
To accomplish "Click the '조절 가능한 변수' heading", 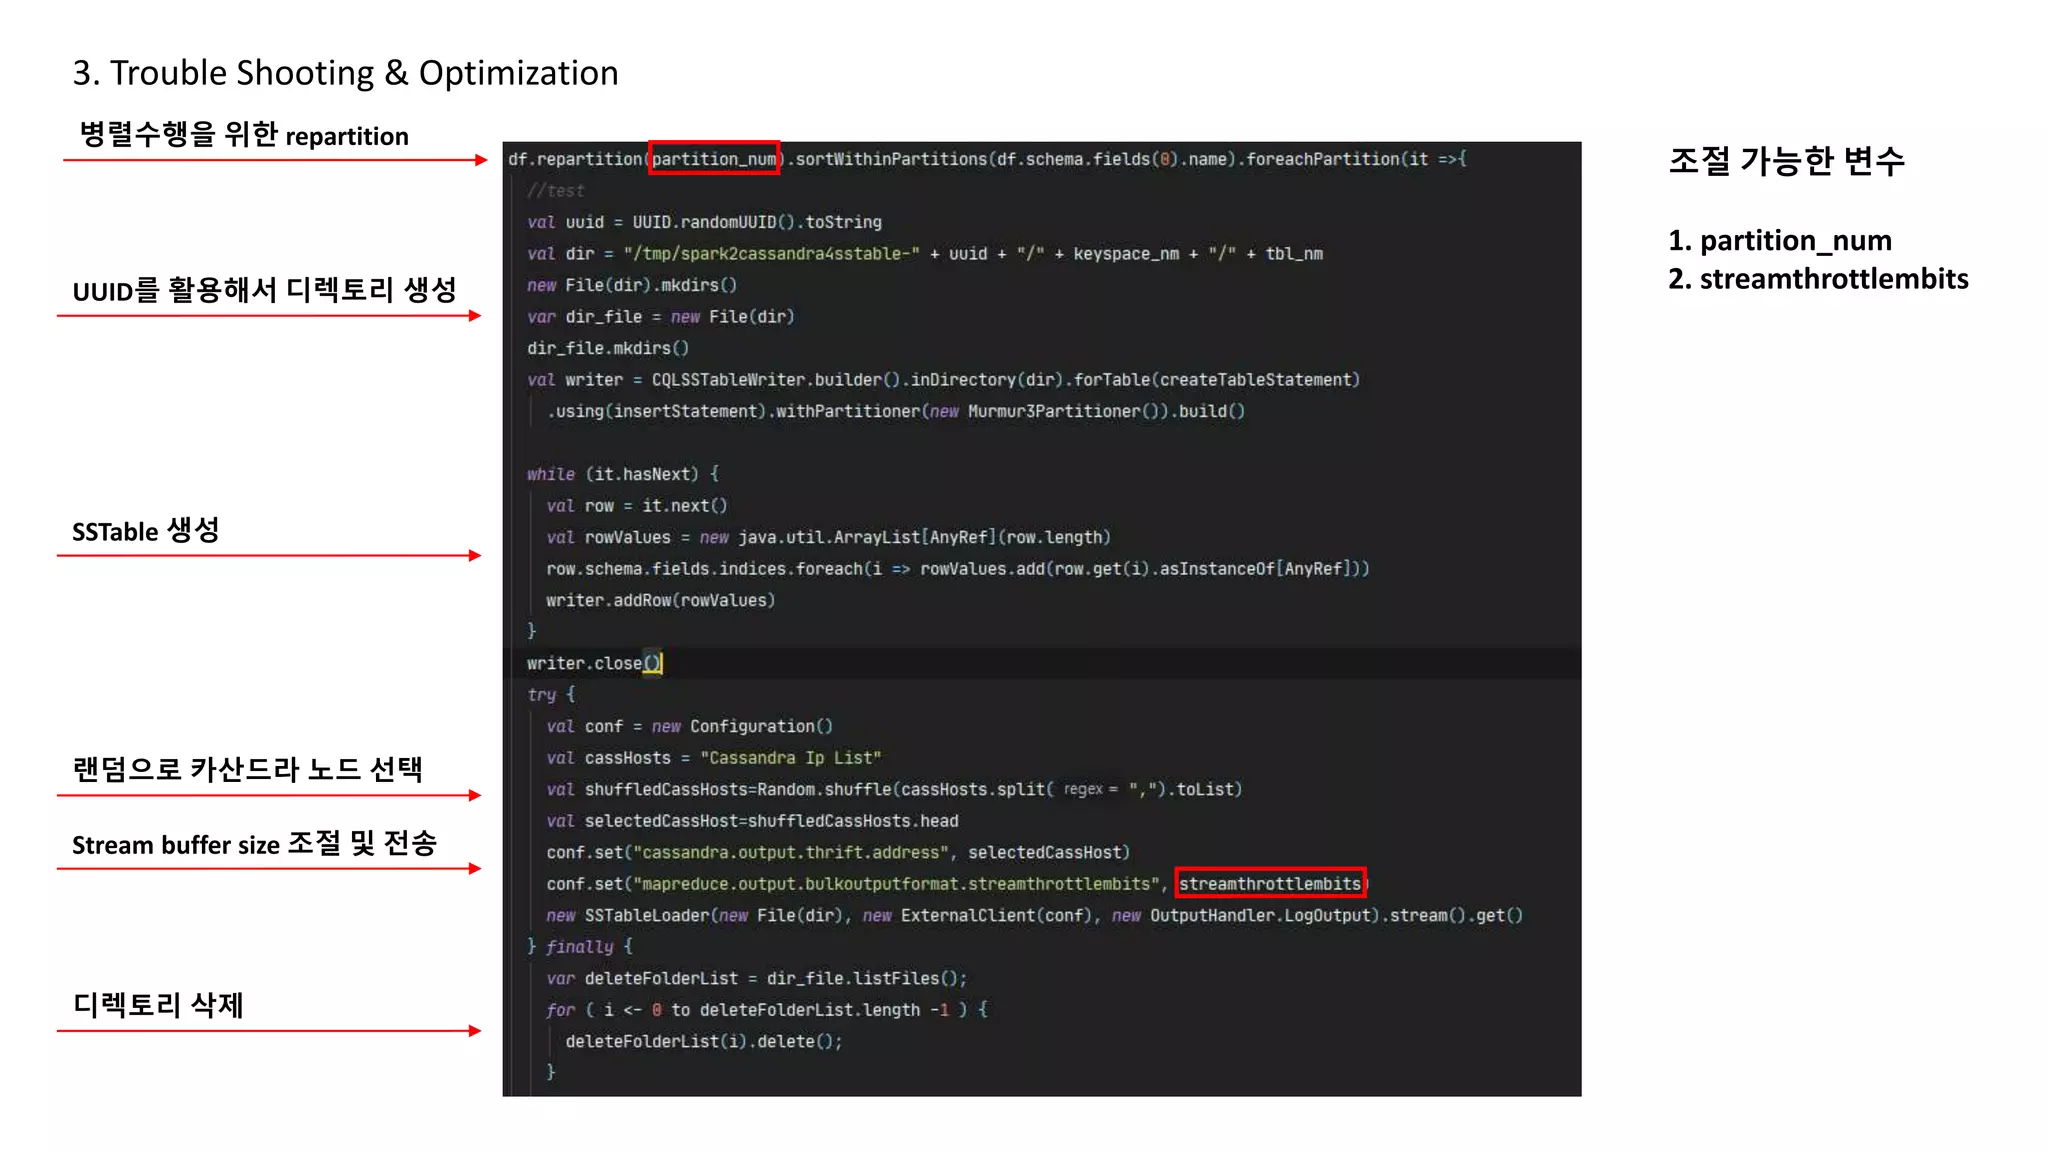I will (x=1786, y=161).
